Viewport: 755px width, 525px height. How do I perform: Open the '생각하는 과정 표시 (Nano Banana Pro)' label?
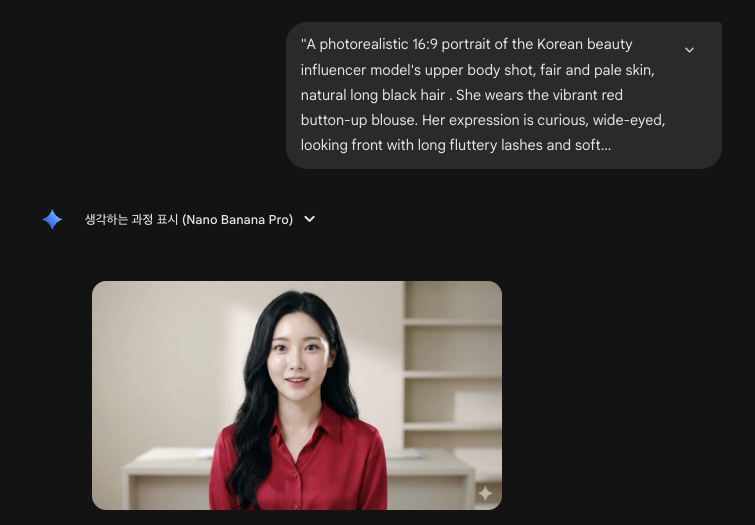189,220
